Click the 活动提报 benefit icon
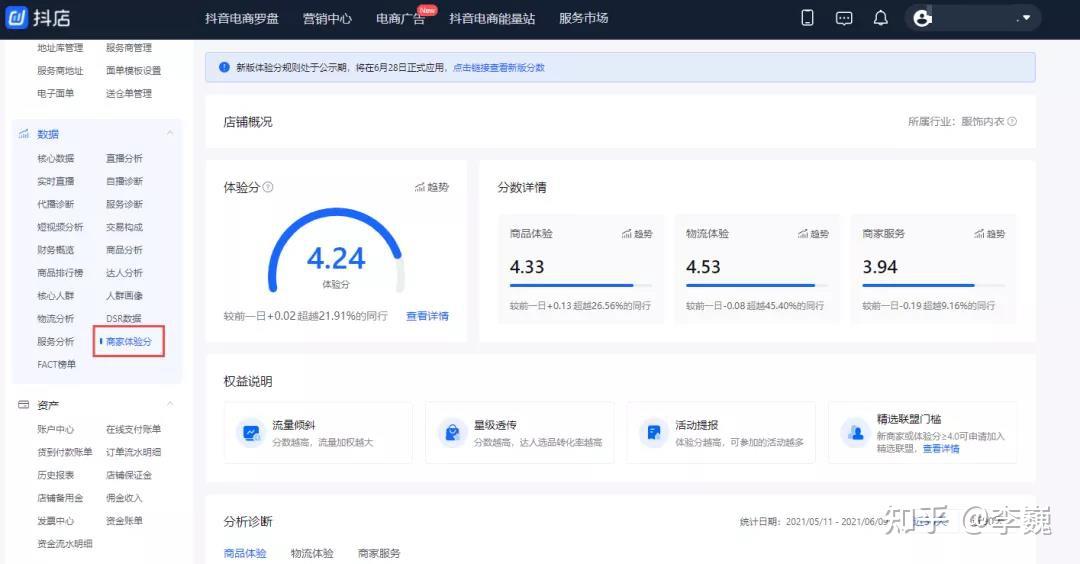Image resolution: width=1080 pixels, height=564 pixels. (x=654, y=432)
